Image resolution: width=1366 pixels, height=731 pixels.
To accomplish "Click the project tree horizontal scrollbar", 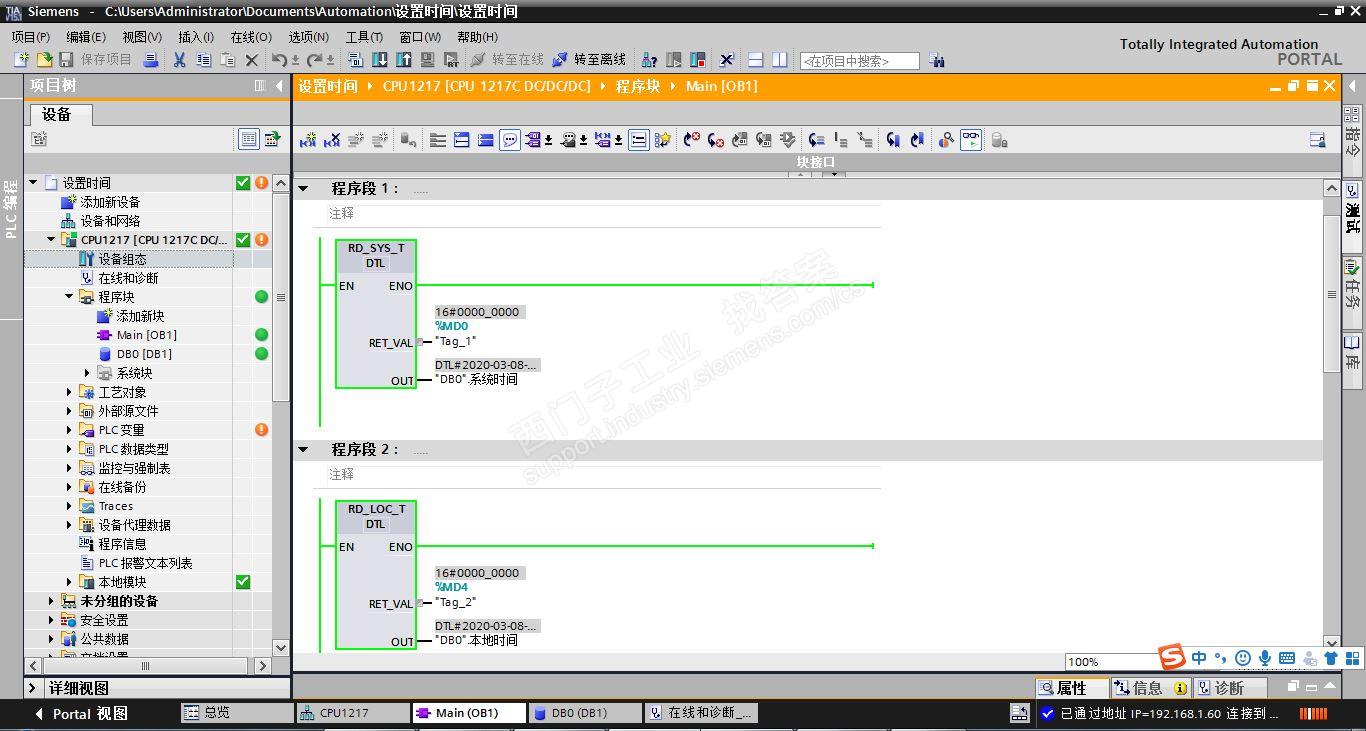I will [x=145, y=665].
